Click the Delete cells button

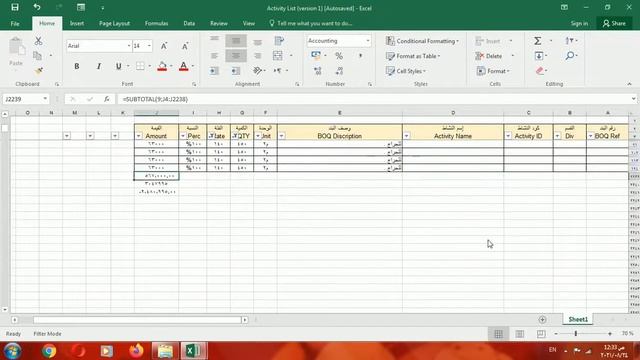(489, 56)
